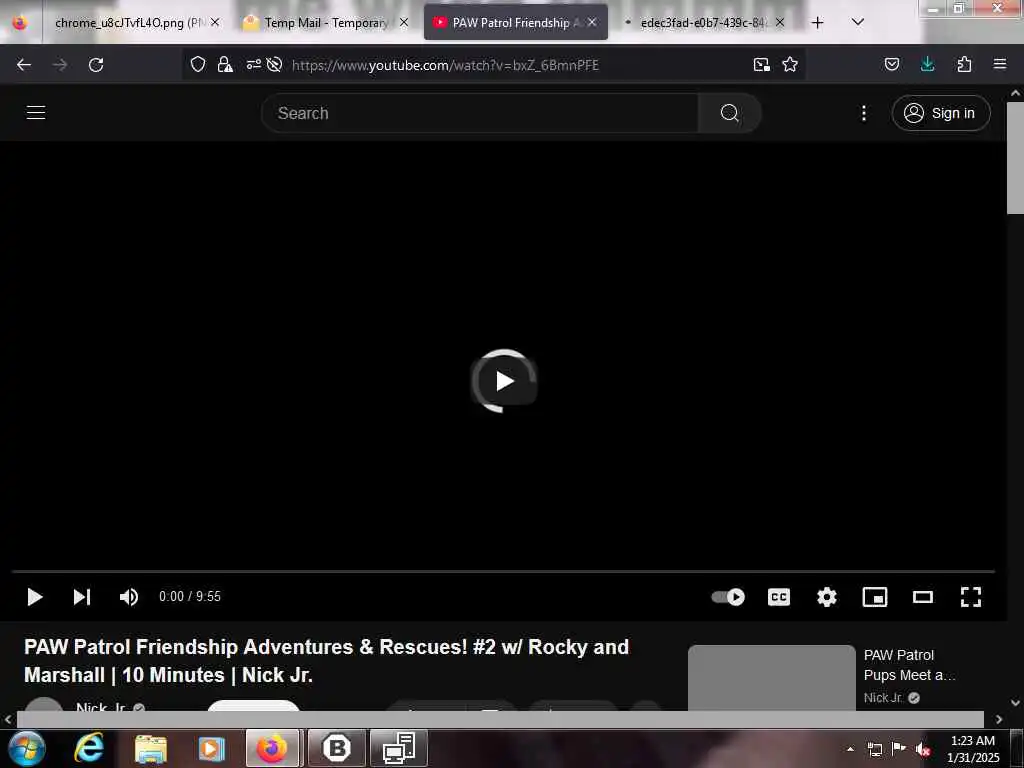Screen dimensions: 1024x768
Task: Switch to the Temp Mail tab
Action: tap(325, 23)
